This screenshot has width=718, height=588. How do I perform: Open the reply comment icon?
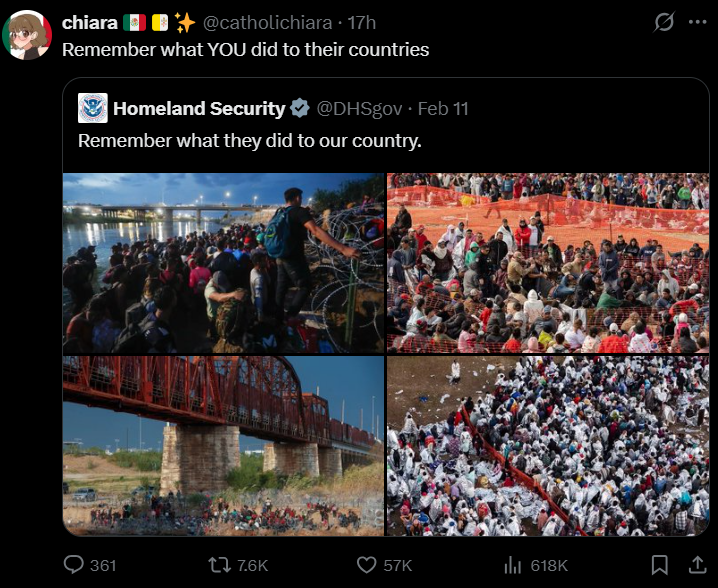(73, 565)
